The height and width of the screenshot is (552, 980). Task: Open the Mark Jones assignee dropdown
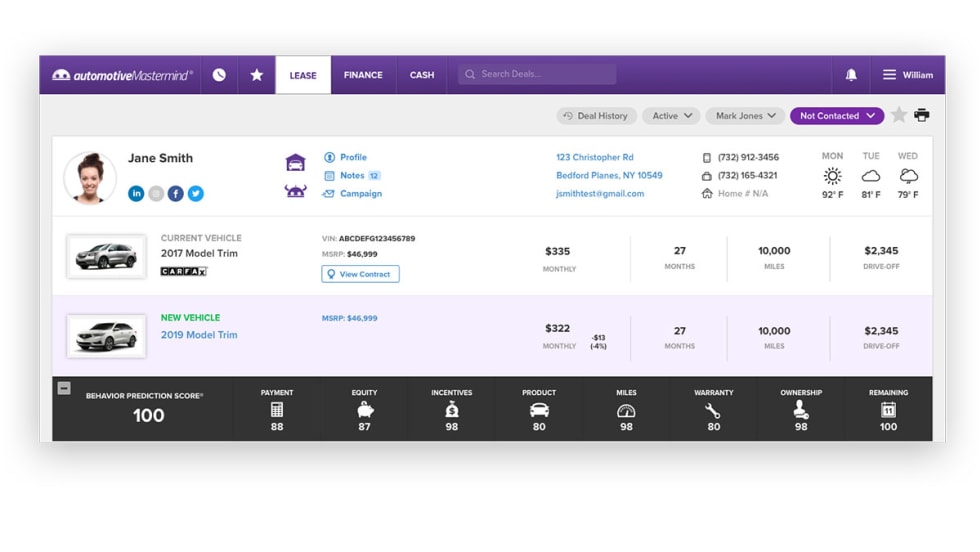coord(745,116)
